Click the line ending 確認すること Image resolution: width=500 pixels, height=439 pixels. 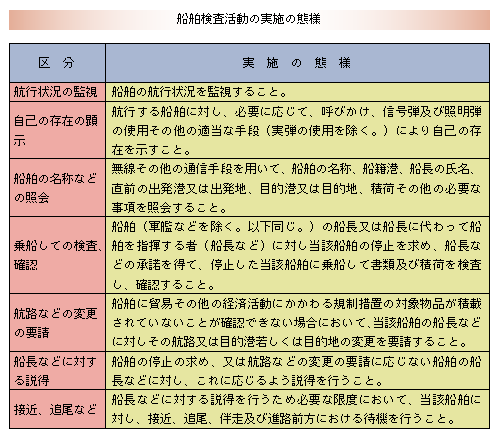click(163, 284)
